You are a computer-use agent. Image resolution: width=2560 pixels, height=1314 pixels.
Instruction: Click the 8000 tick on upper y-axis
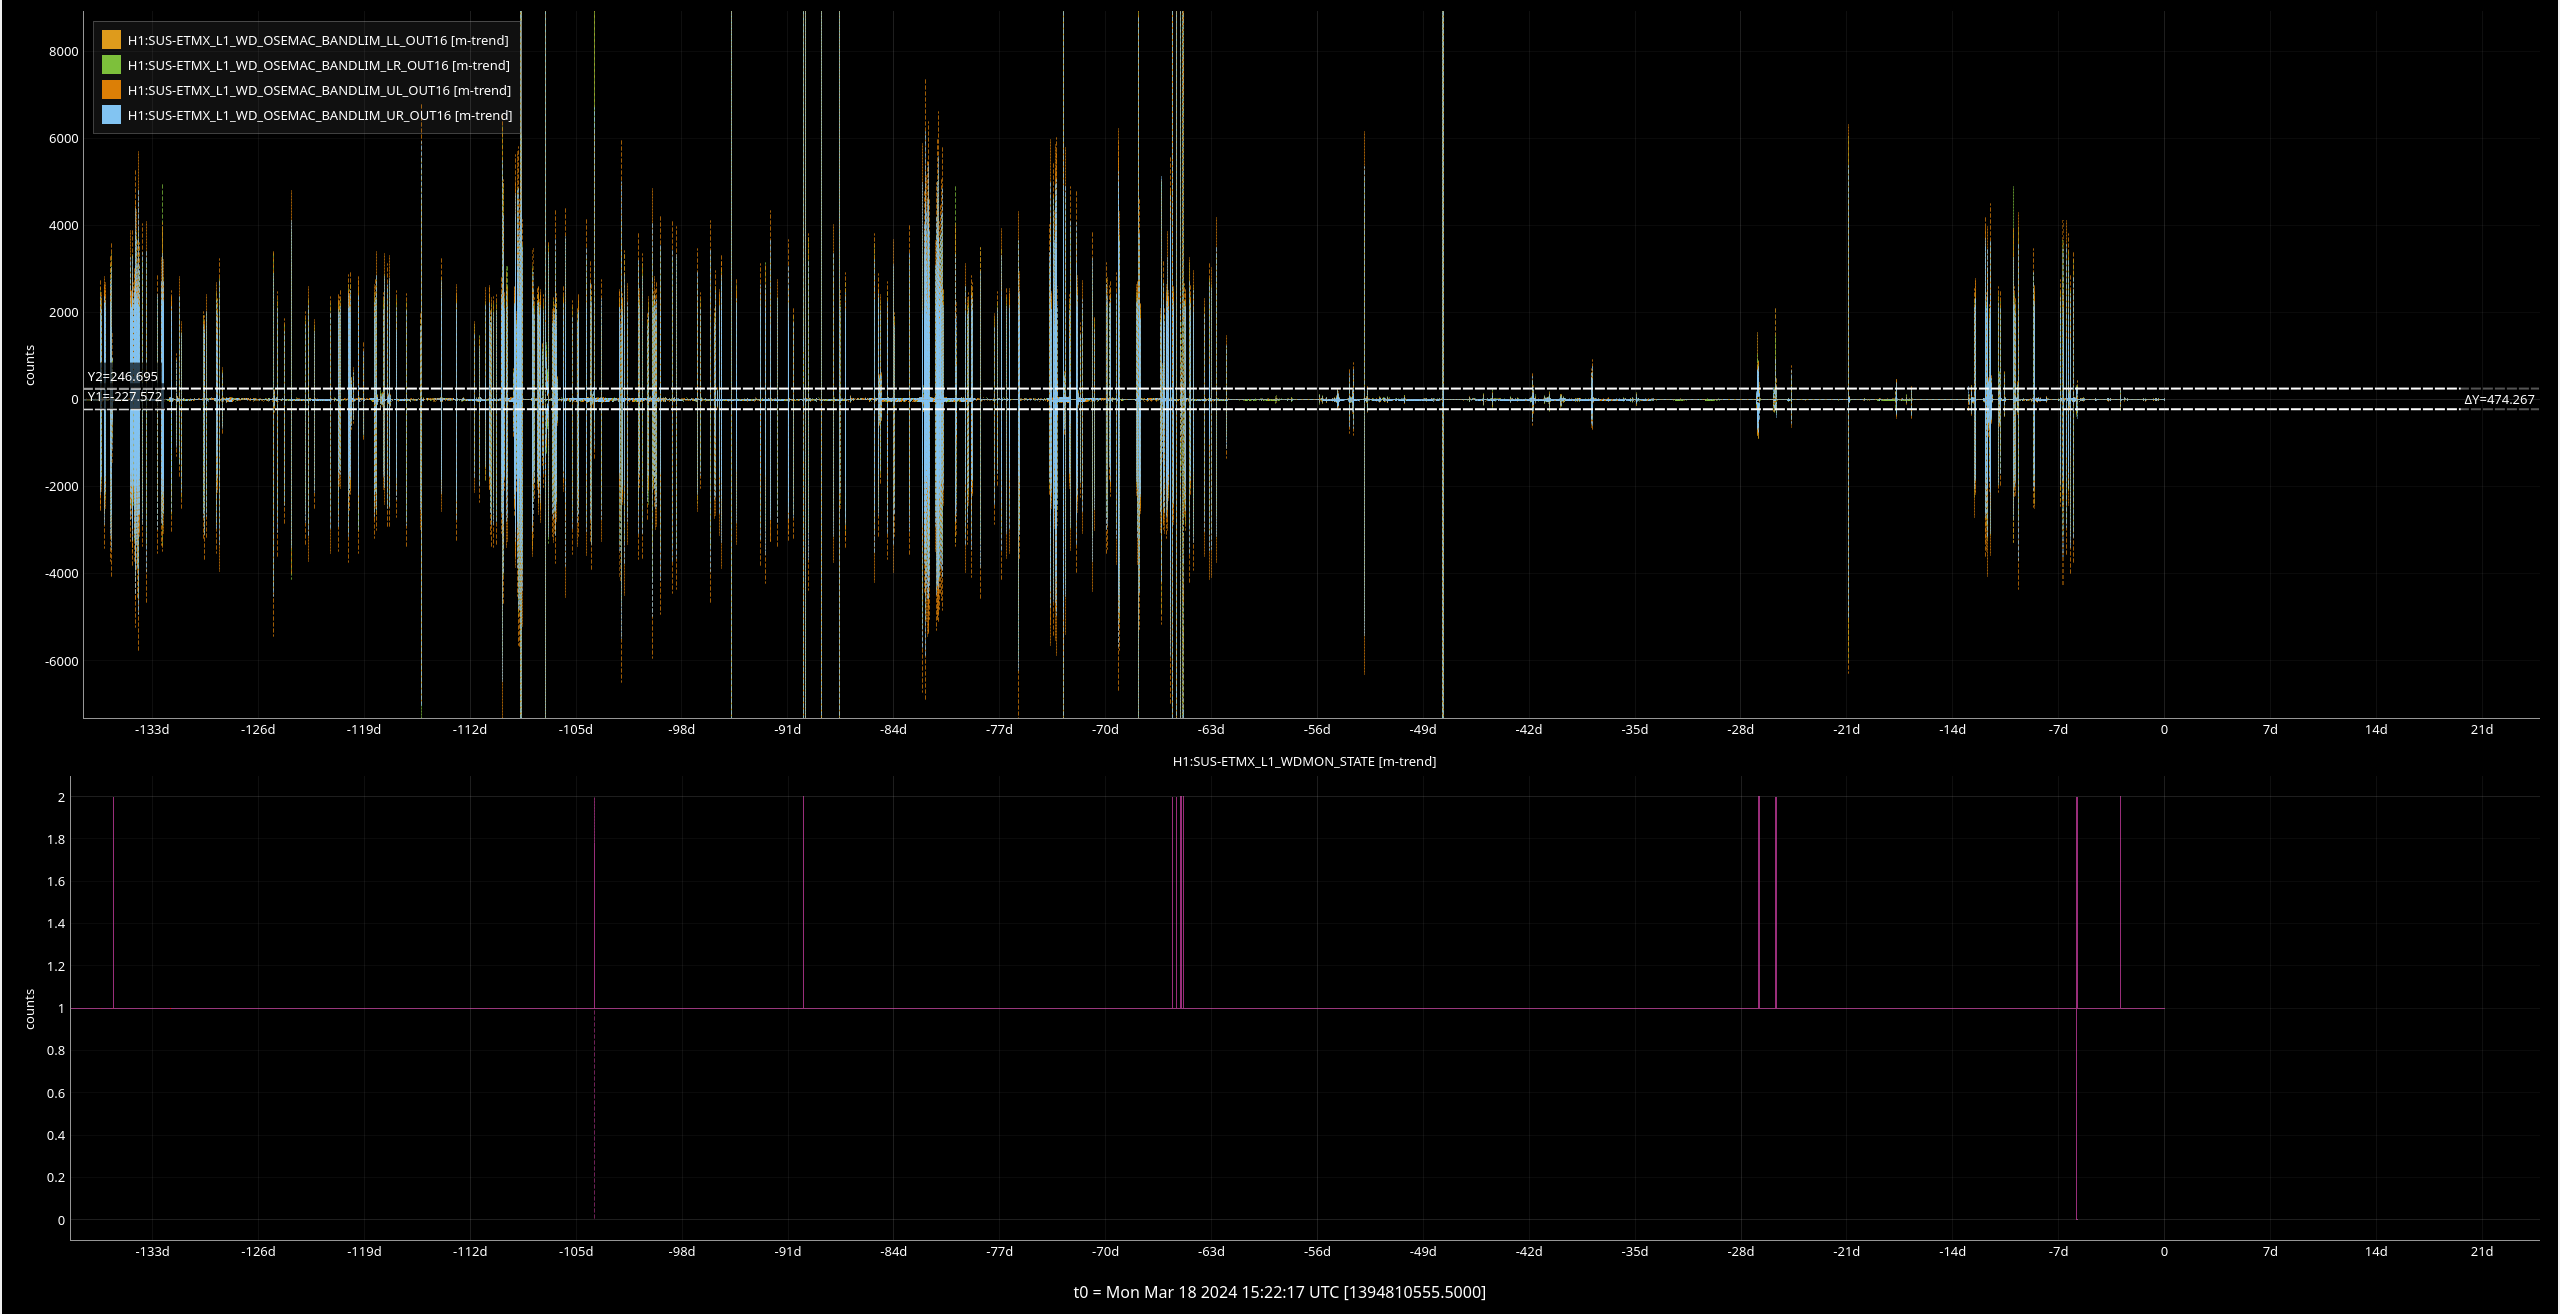[x=63, y=51]
